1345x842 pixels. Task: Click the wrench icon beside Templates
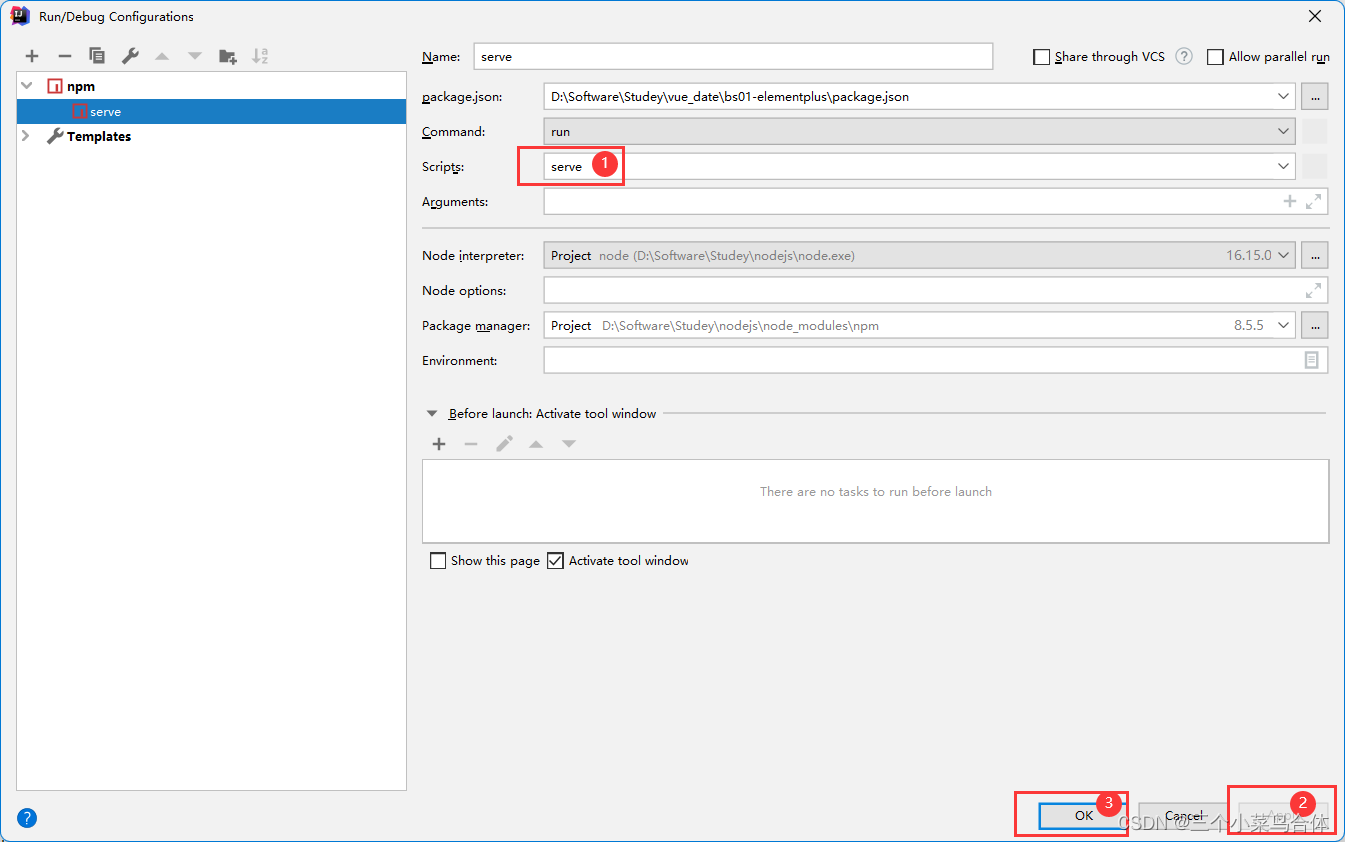55,136
